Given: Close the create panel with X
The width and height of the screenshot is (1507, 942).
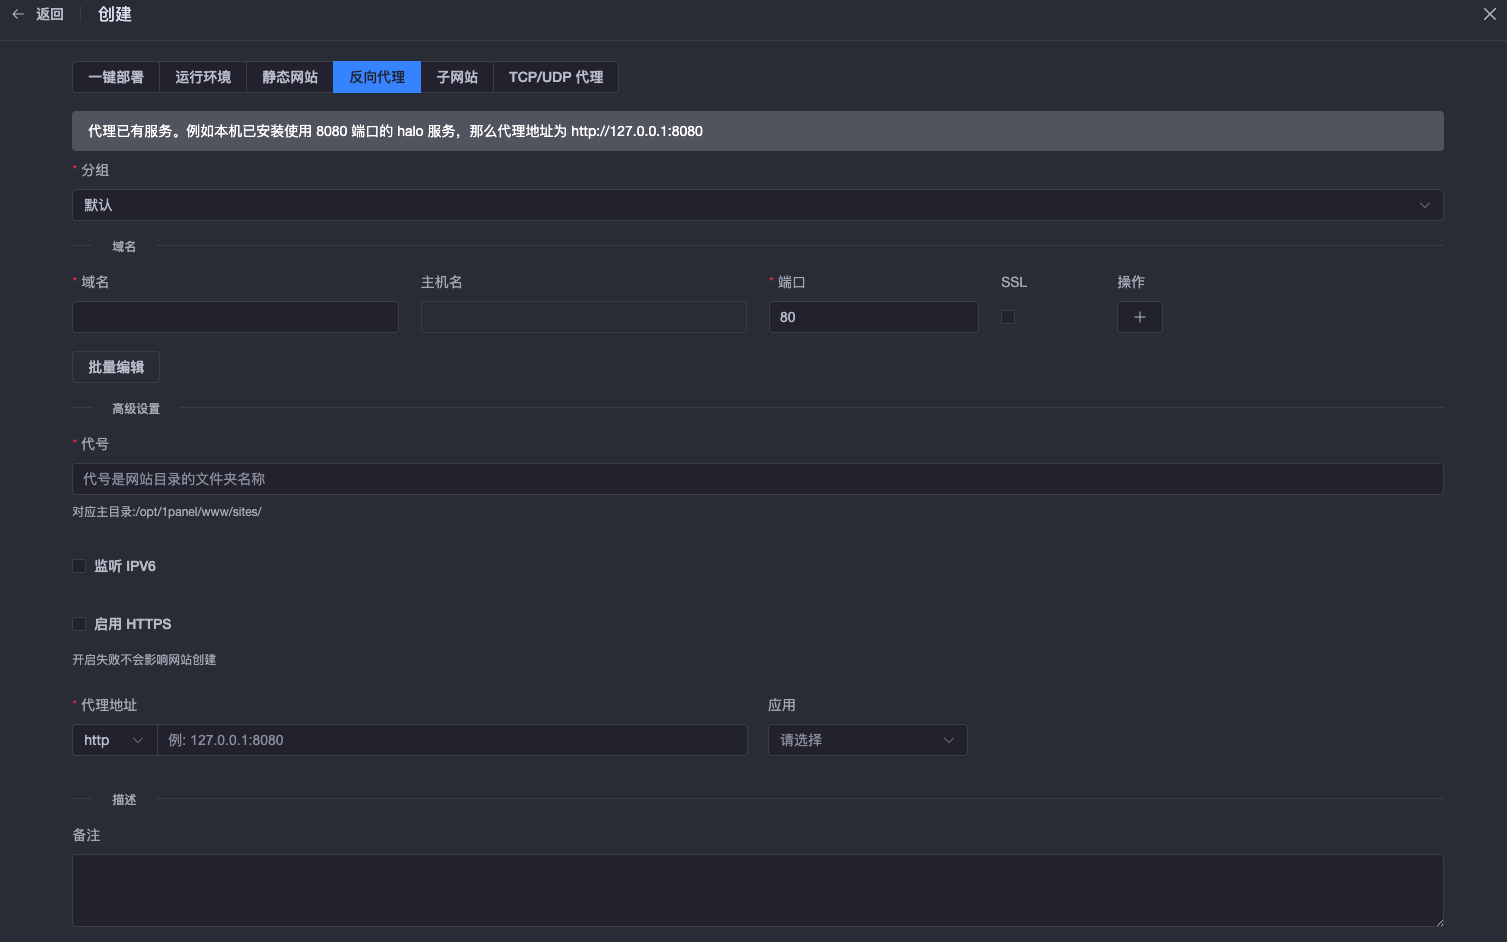Looking at the screenshot, I should tap(1489, 14).
